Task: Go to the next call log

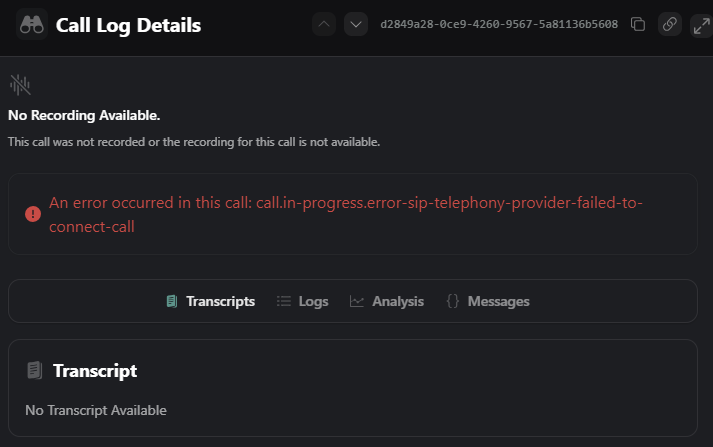Action: 356,24
